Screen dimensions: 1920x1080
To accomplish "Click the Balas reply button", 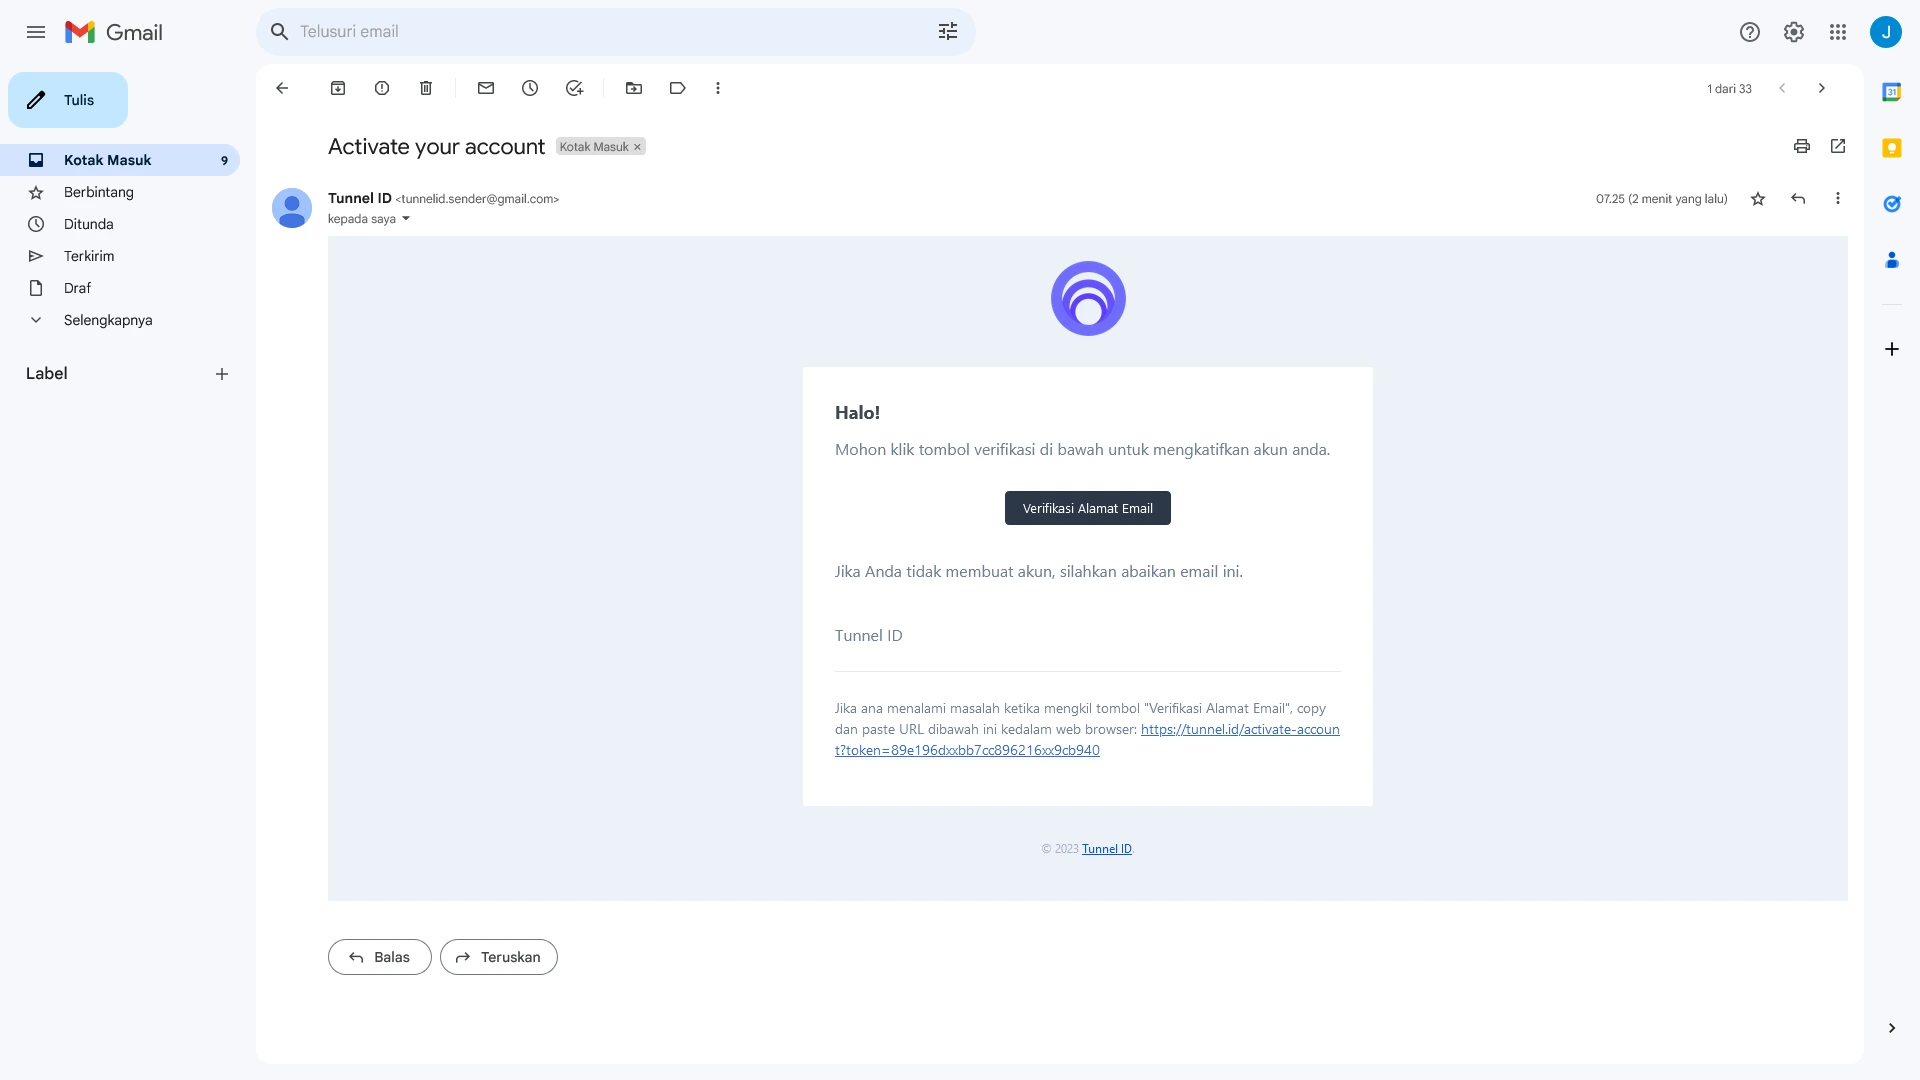I will pos(380,957).
